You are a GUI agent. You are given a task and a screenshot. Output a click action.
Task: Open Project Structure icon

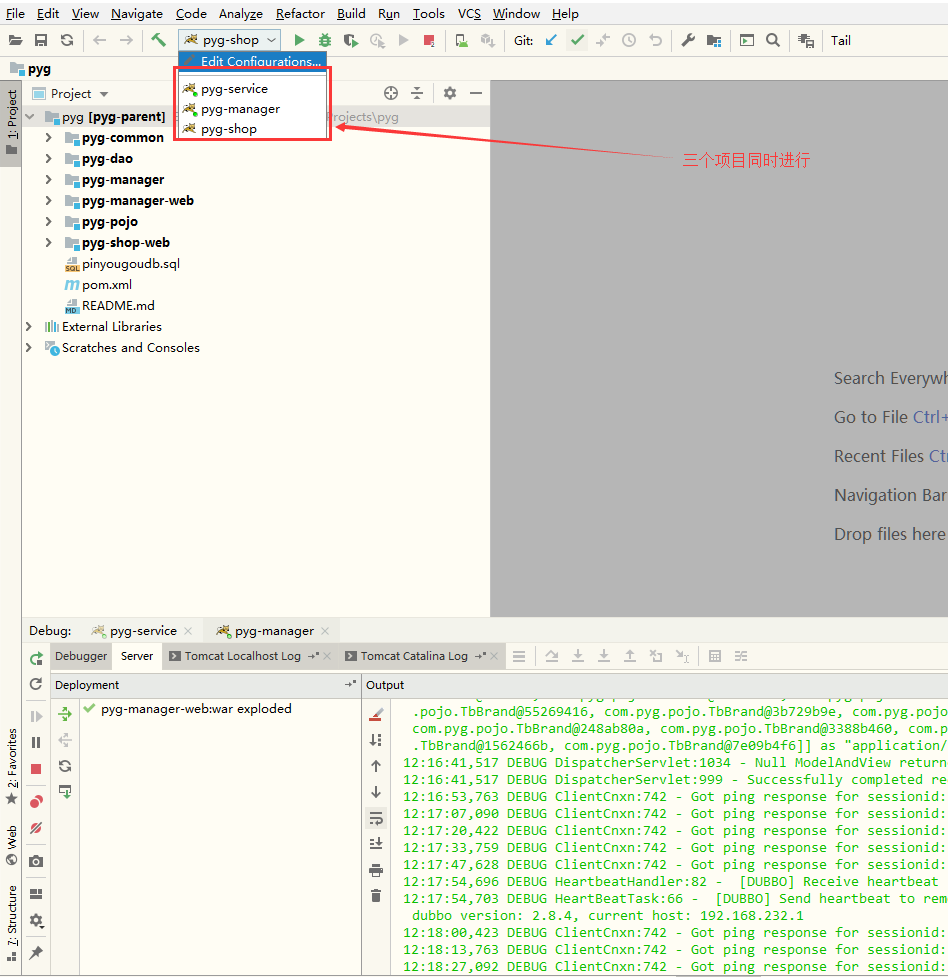tap(714, 41)
